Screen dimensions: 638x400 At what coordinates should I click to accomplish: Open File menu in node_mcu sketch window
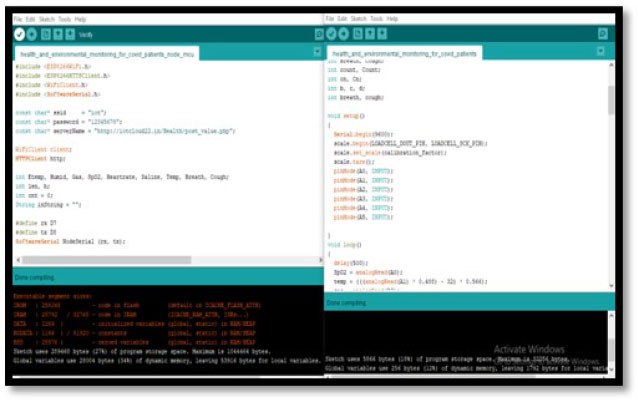point(18,19)
